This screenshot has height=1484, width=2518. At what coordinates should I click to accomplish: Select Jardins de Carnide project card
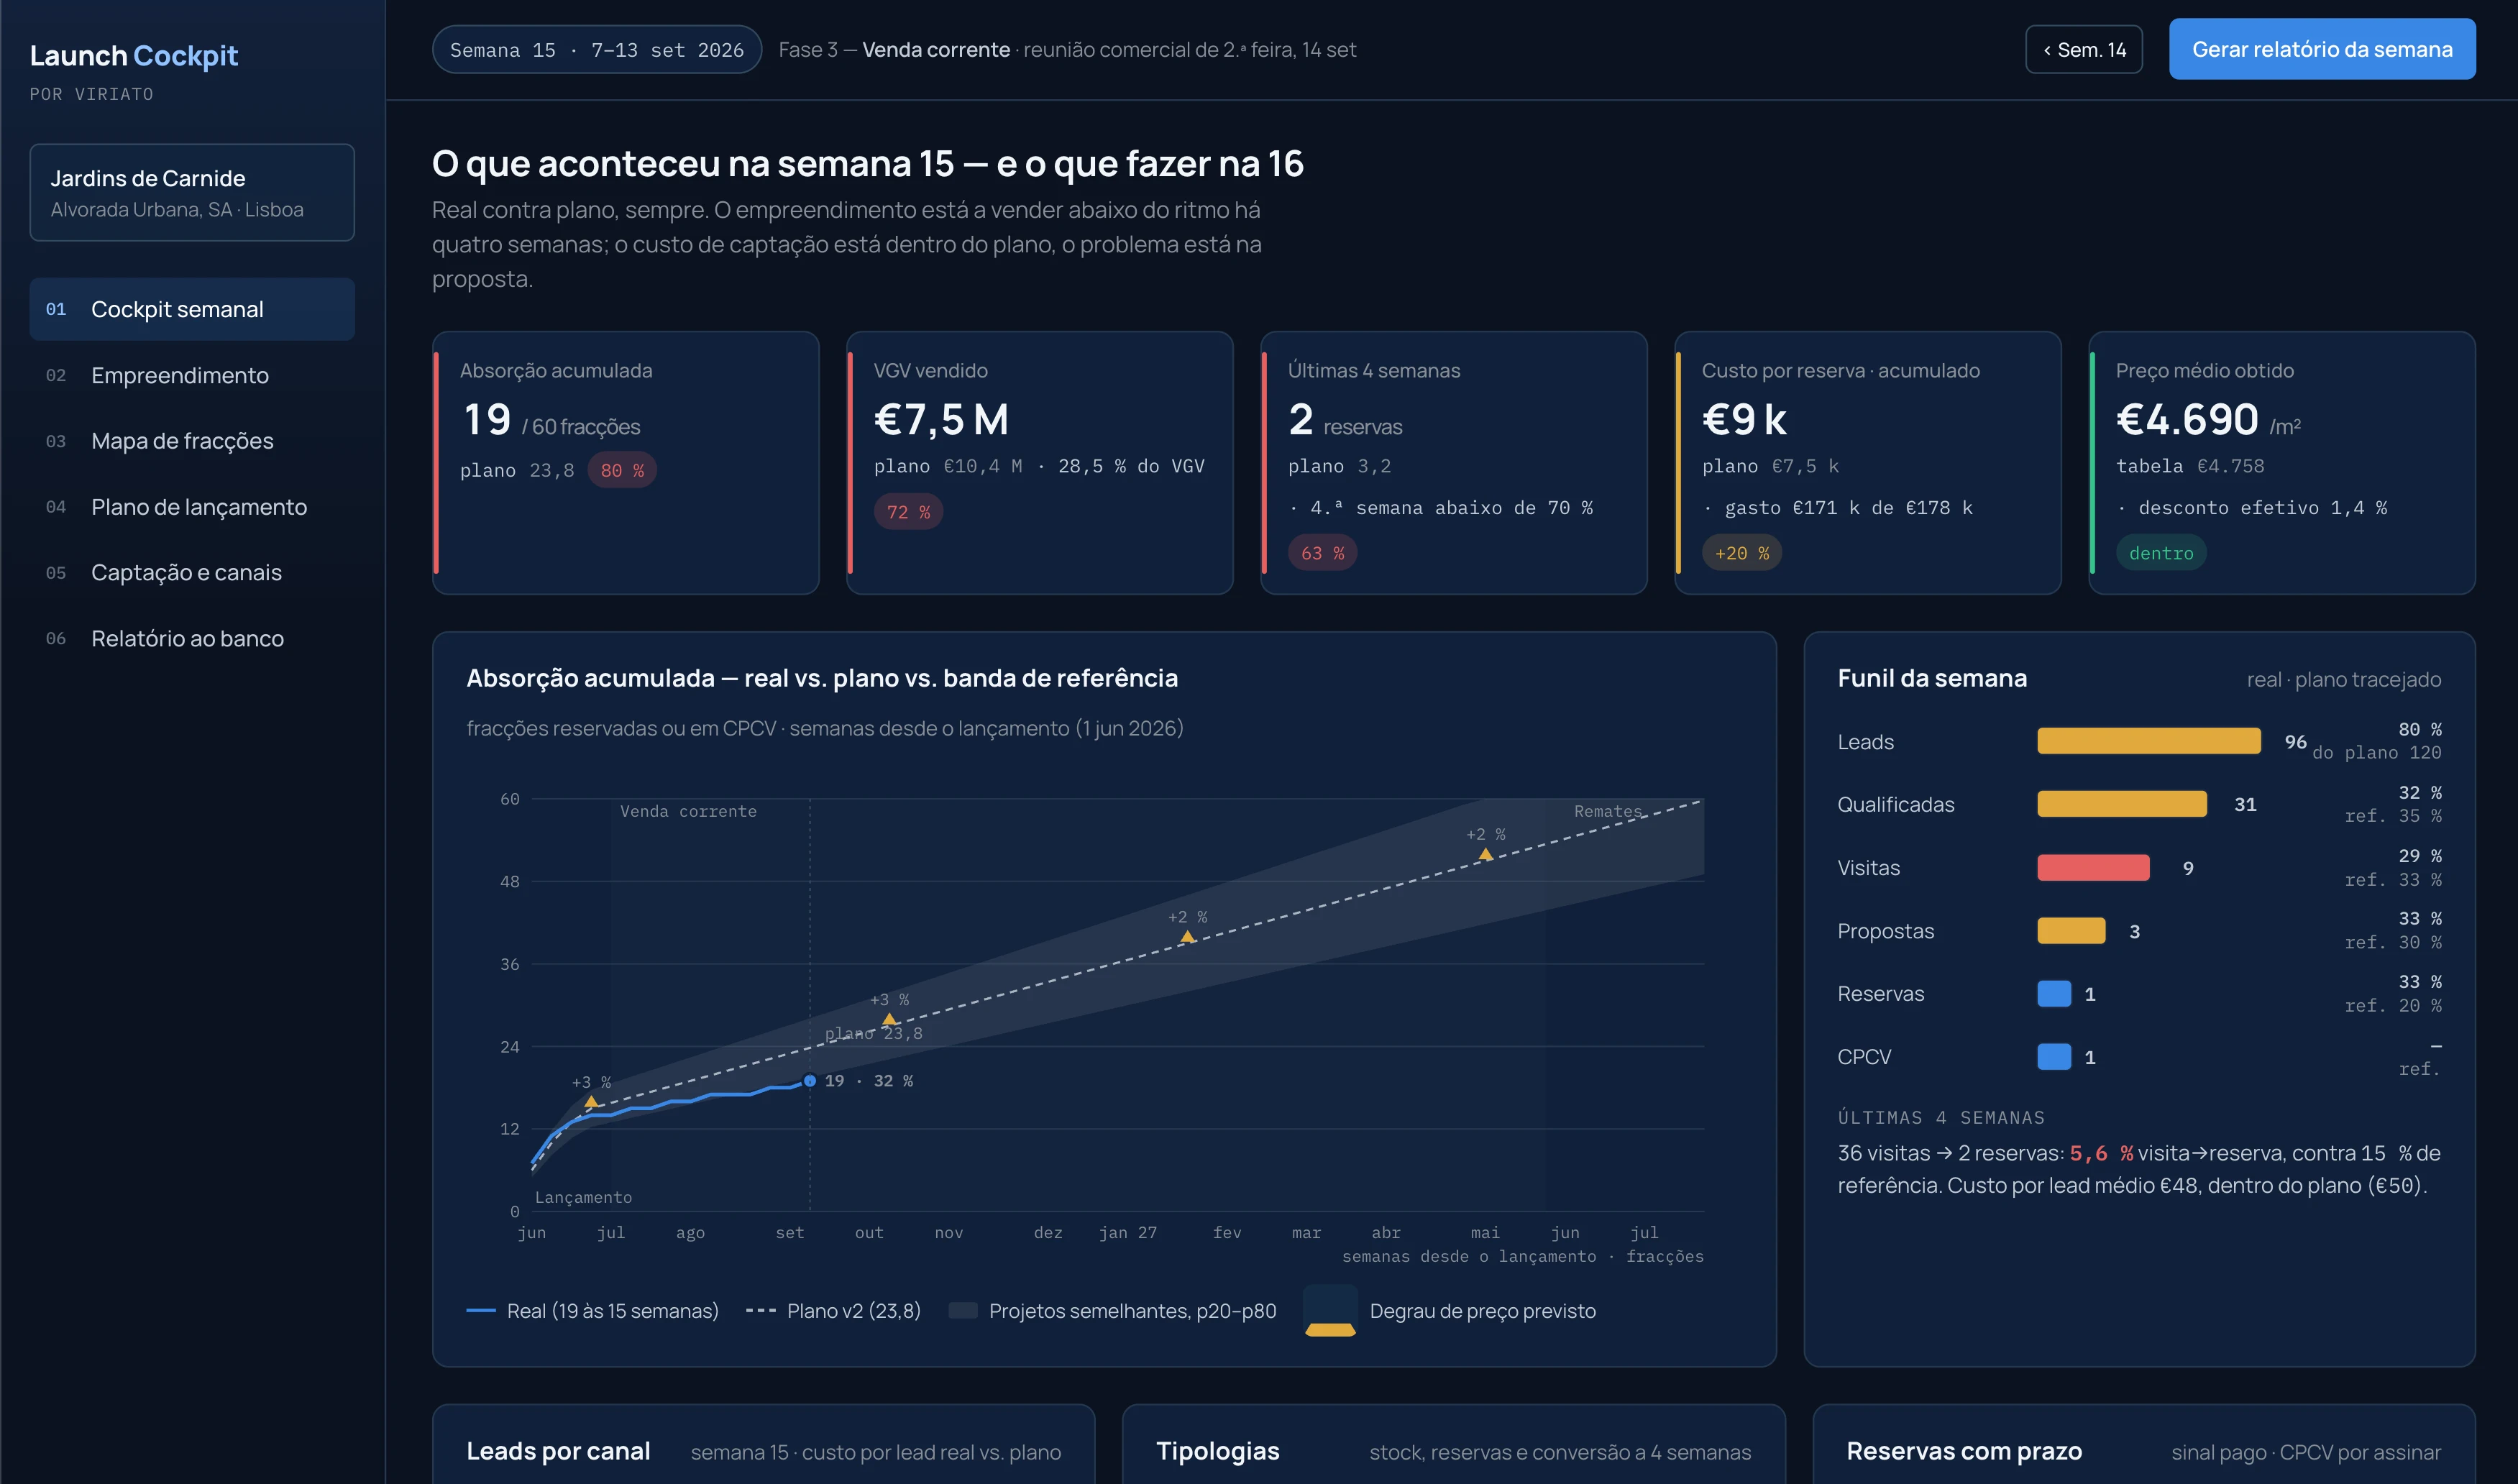pos(192,192)
